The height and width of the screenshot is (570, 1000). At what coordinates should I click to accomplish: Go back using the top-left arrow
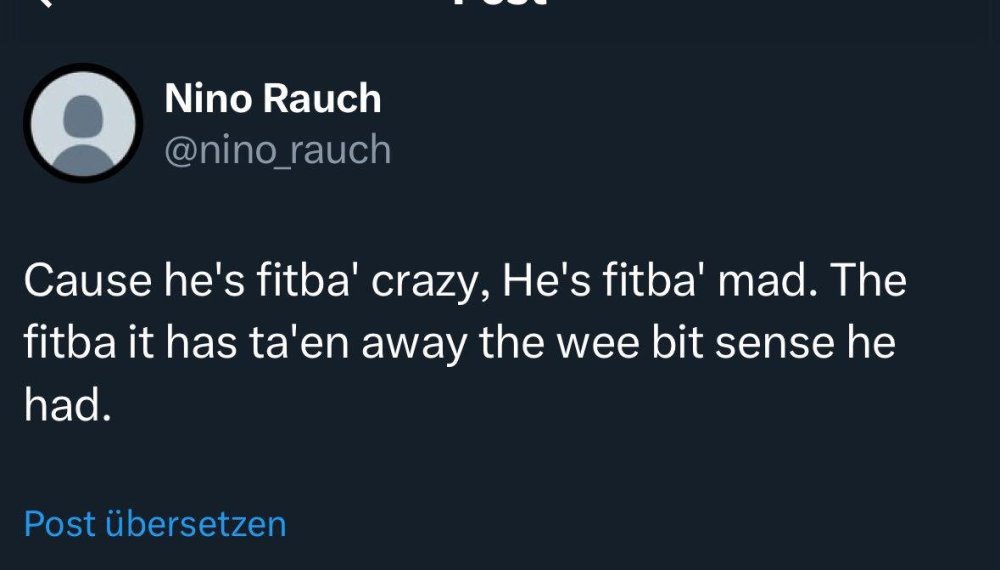[x=42, y=4]
